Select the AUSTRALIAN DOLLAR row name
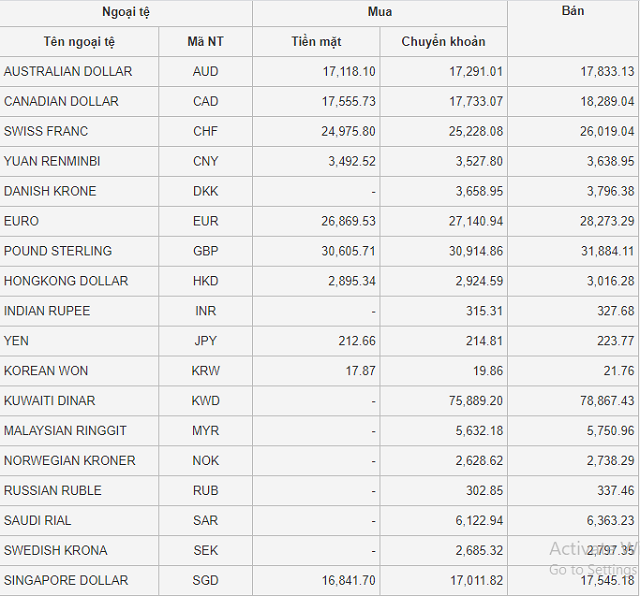Viewport: 640px width, 596px height. coord(68,72)
